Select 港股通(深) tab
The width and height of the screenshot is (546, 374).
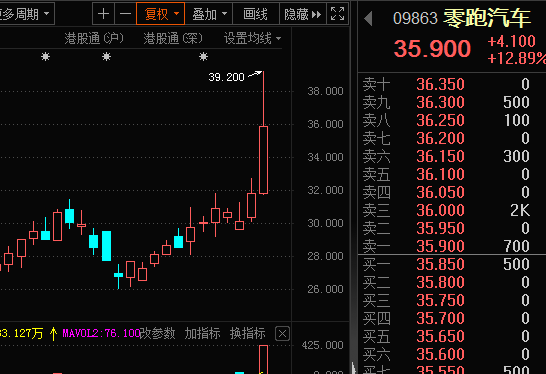point(173,38)
